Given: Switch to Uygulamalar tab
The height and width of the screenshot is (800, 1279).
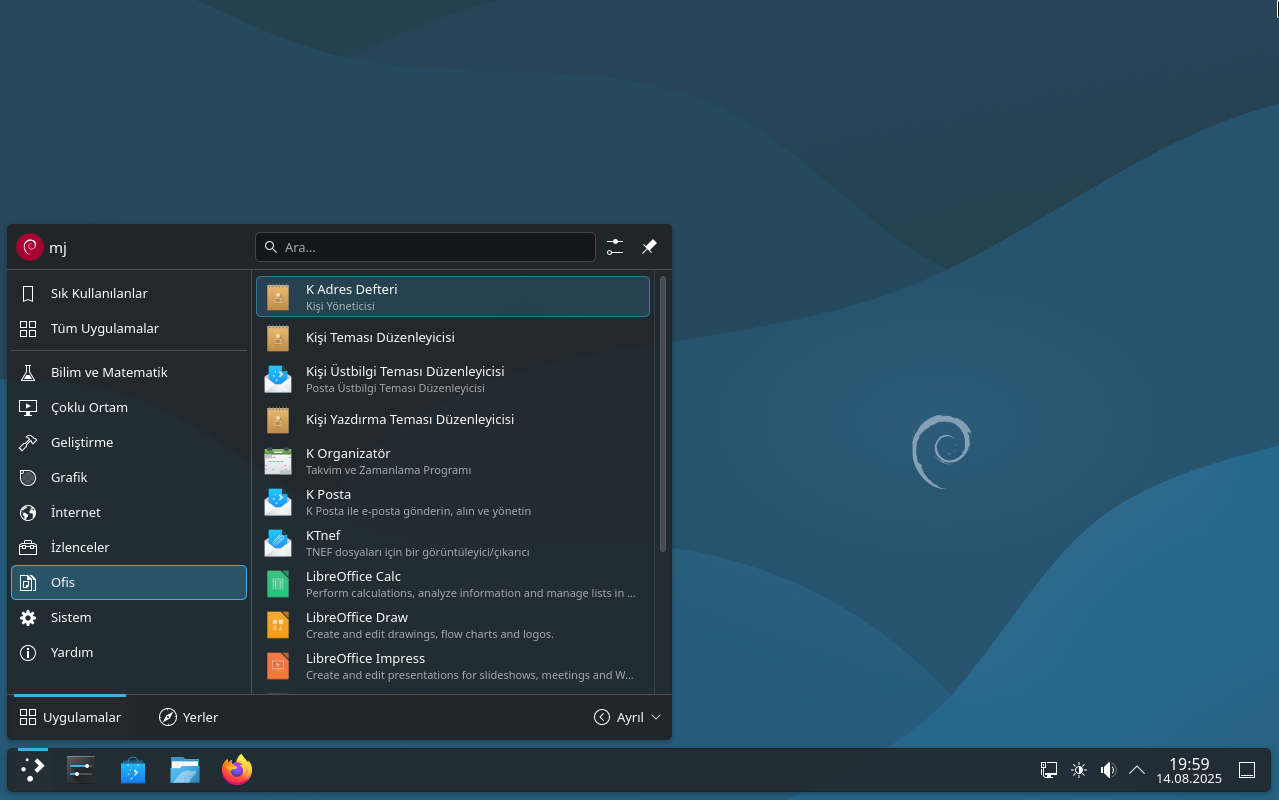Looking at the screenshot, I should 70,718.
